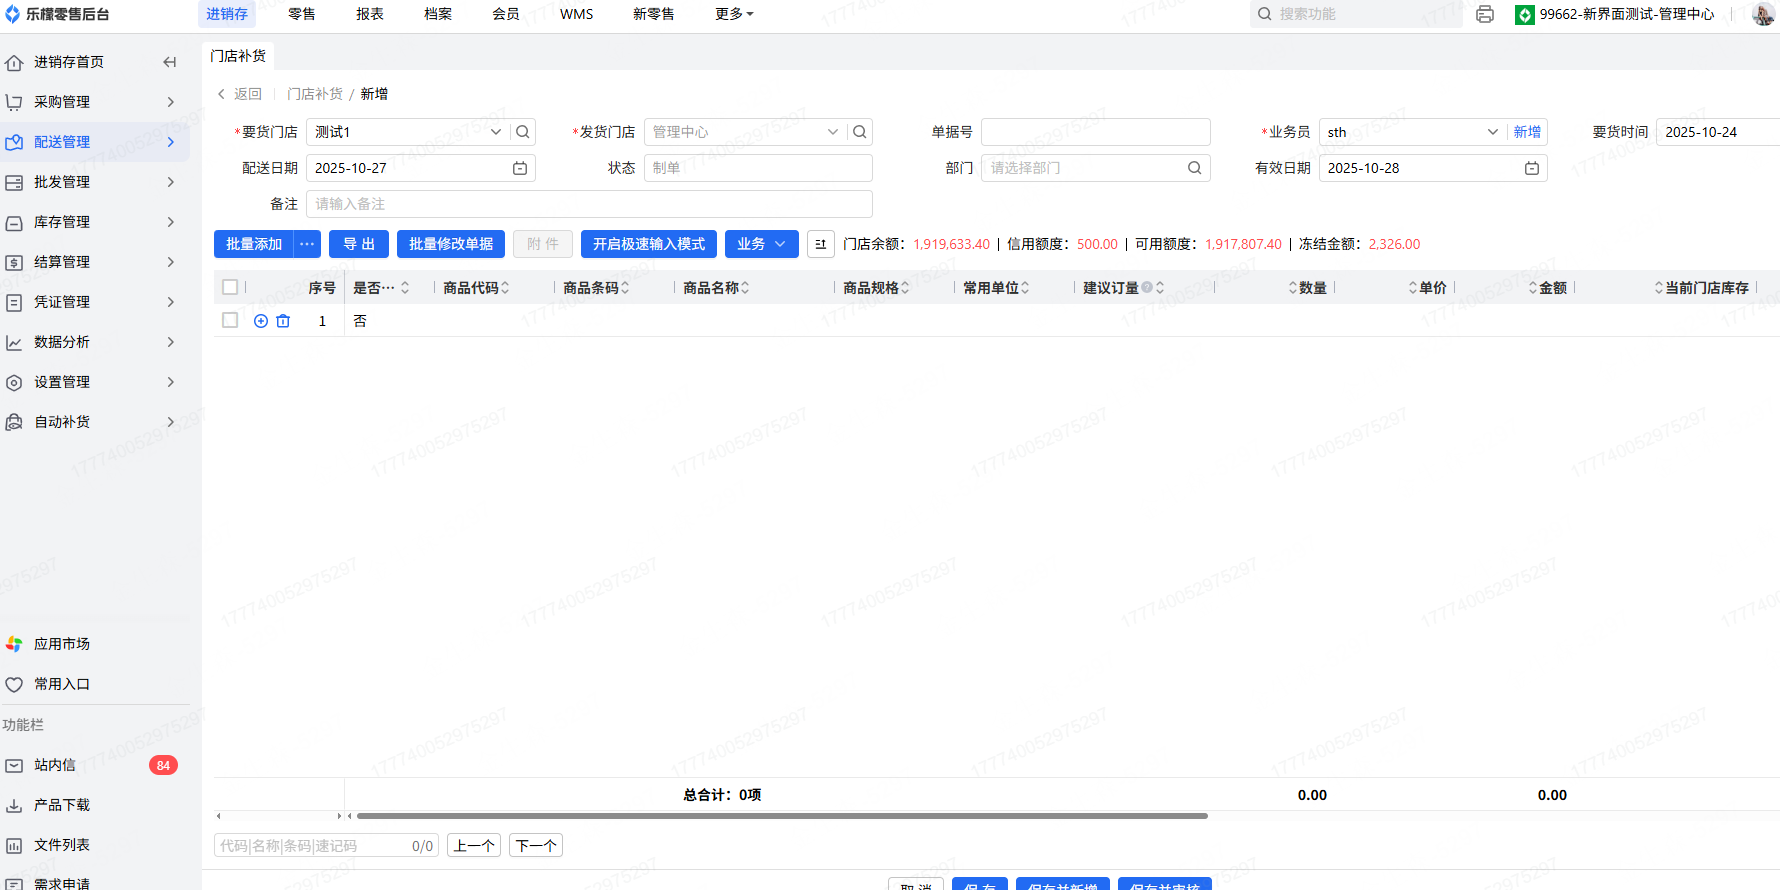Open the 业务 dropdown button
The image size is (1780, 890).
coord(761,244)
